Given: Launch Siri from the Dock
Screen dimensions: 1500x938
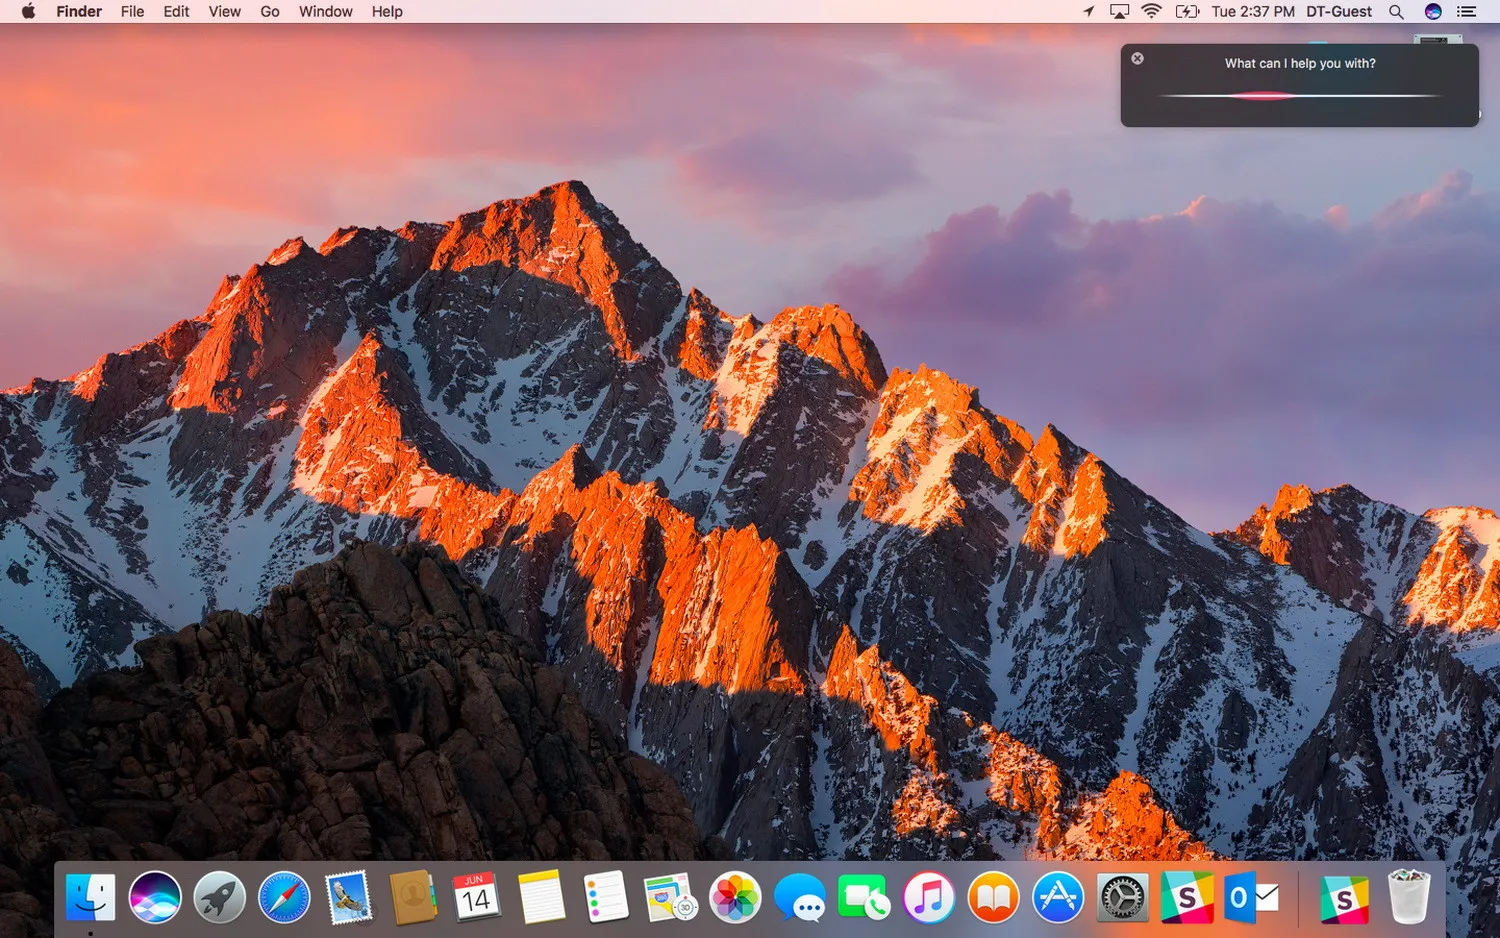Looking at the screenshot, I should (155, 897).
